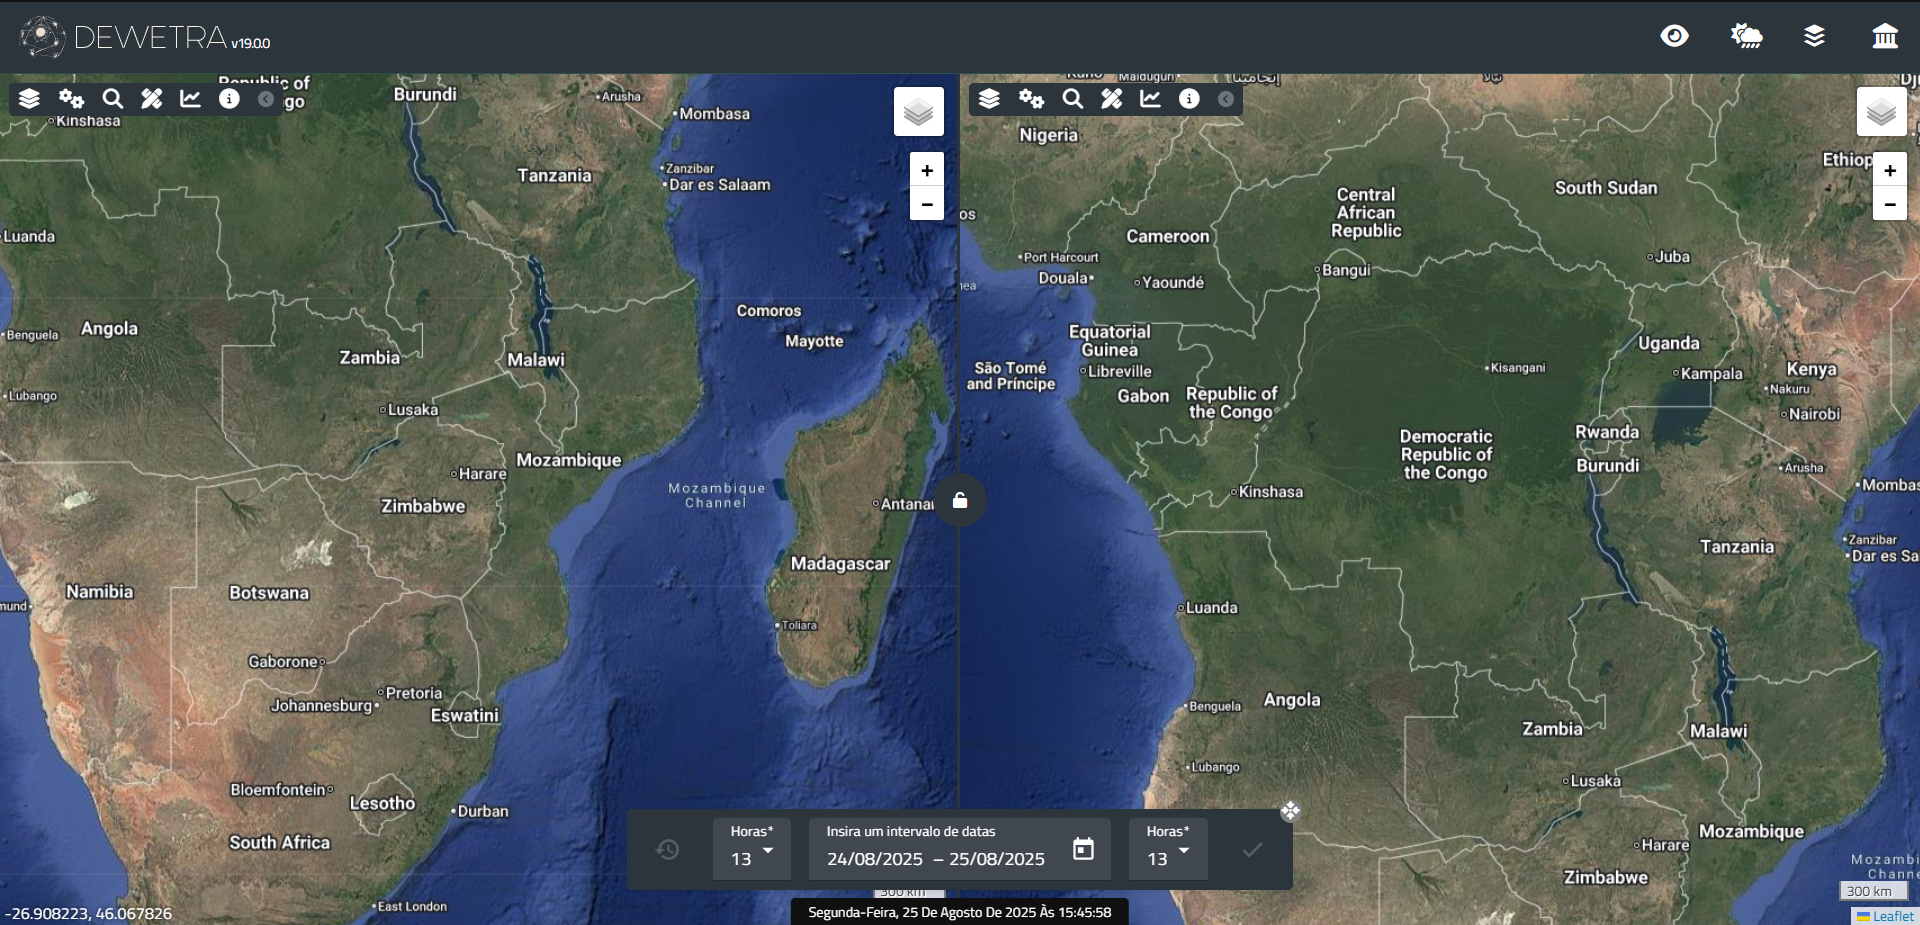Open the start Horas dropdown
The height and width of the screenshot is (925, 1920).
pos(752,850)
